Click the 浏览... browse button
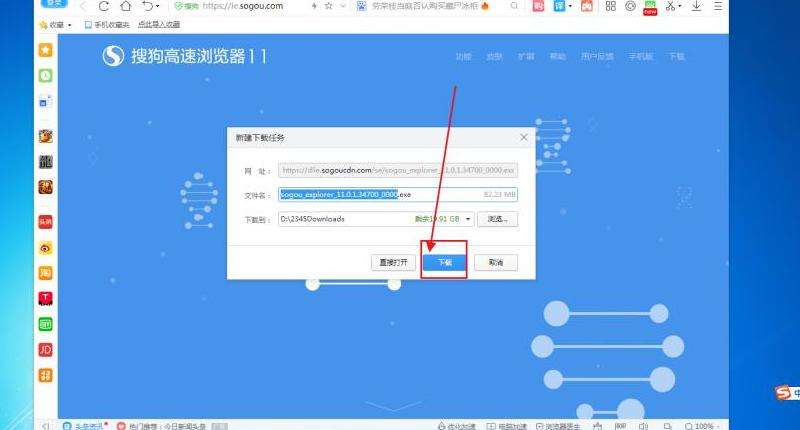Image resolution: width=800 pixels, height=430 pixels. coord(497,219)
